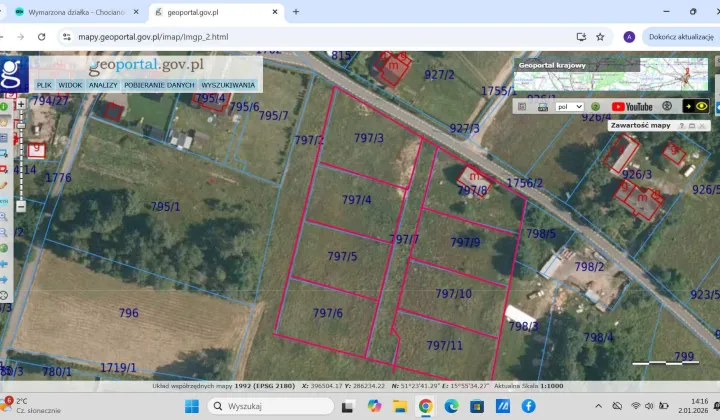Click the Geoportal krajowy overview minimap
This screenshot has height=420, width=720.
(x=611, y=74)
